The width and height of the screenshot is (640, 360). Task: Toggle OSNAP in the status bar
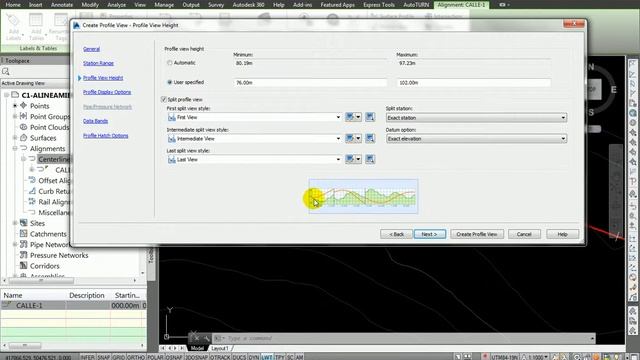click(x=174, y=357)
